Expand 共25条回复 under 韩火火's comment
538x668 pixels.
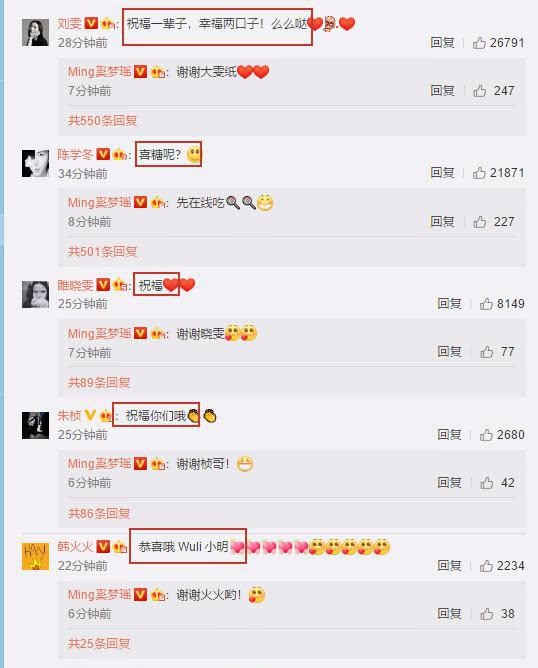pyautogui.click(x=99, y=644)
